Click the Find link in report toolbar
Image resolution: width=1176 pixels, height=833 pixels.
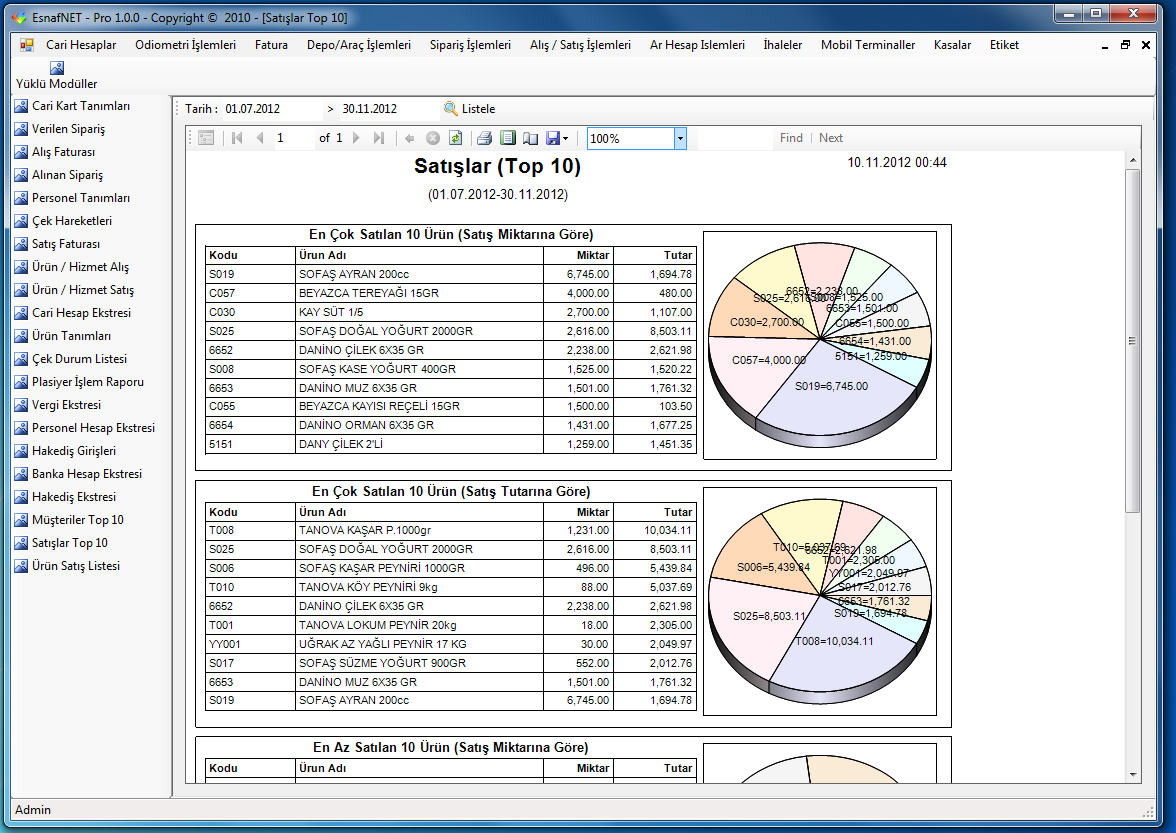[x=791, y=138]
